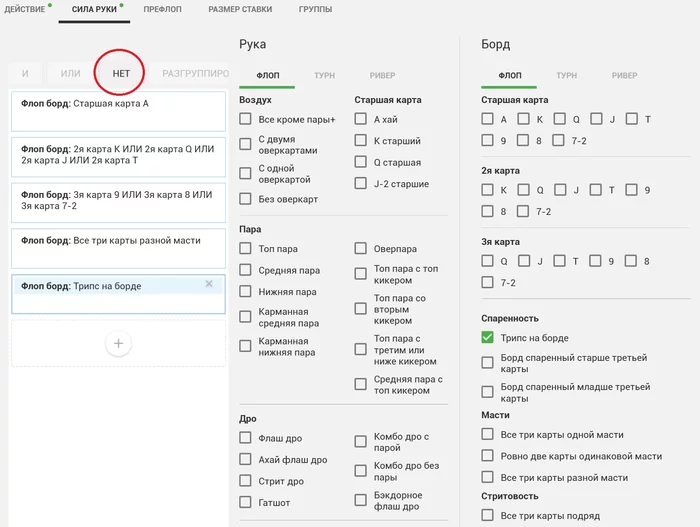The height and width of the screenshot is (527, 700).
Task: Remove the 'Трипс на борде' condition with X
Action: [x=209, y=284]
